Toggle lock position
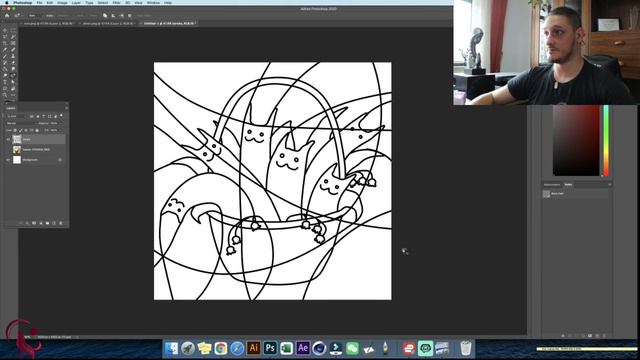The width and height of the screenshot is (640, 360). pyautogui.click(x=26, y=130)
